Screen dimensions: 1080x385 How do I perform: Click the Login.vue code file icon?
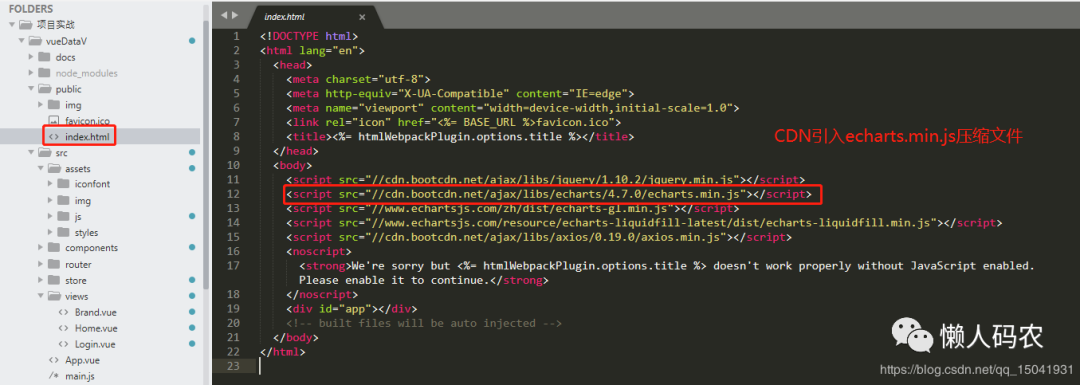coord(63,344)
